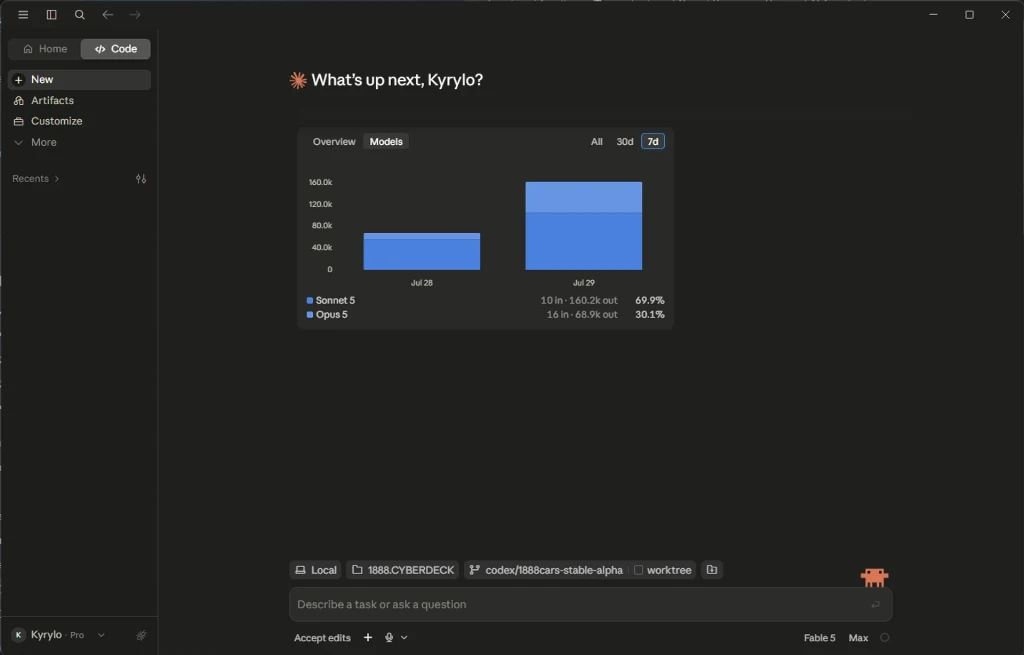Viewport: 1024px width, 655px height.
Task: Open the Recents filter settings icon
Action: click(x=141, y=179)
